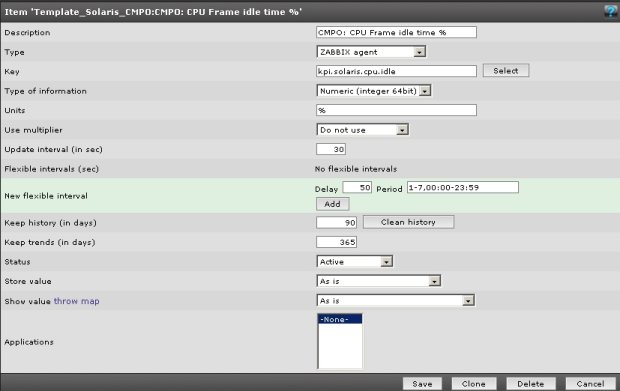Expand the Type of information dropdown
620x391 pixels.
tap(374, 91)
